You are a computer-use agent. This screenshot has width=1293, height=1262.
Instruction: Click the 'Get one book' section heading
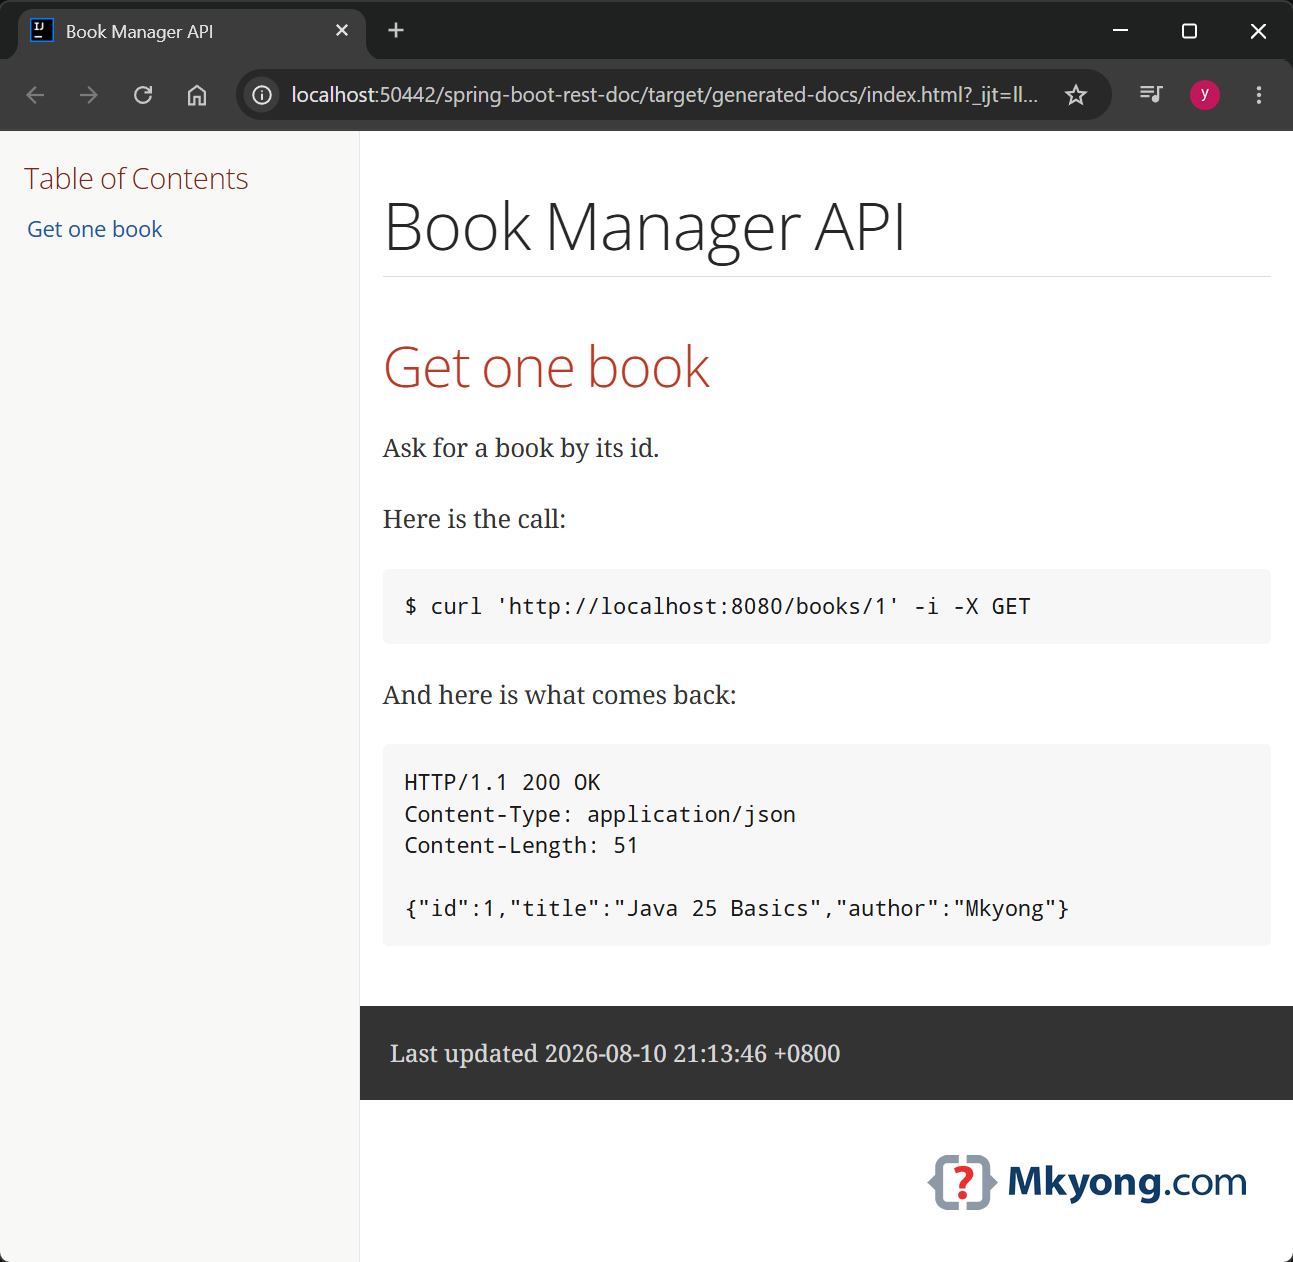[x=546, y=367]
